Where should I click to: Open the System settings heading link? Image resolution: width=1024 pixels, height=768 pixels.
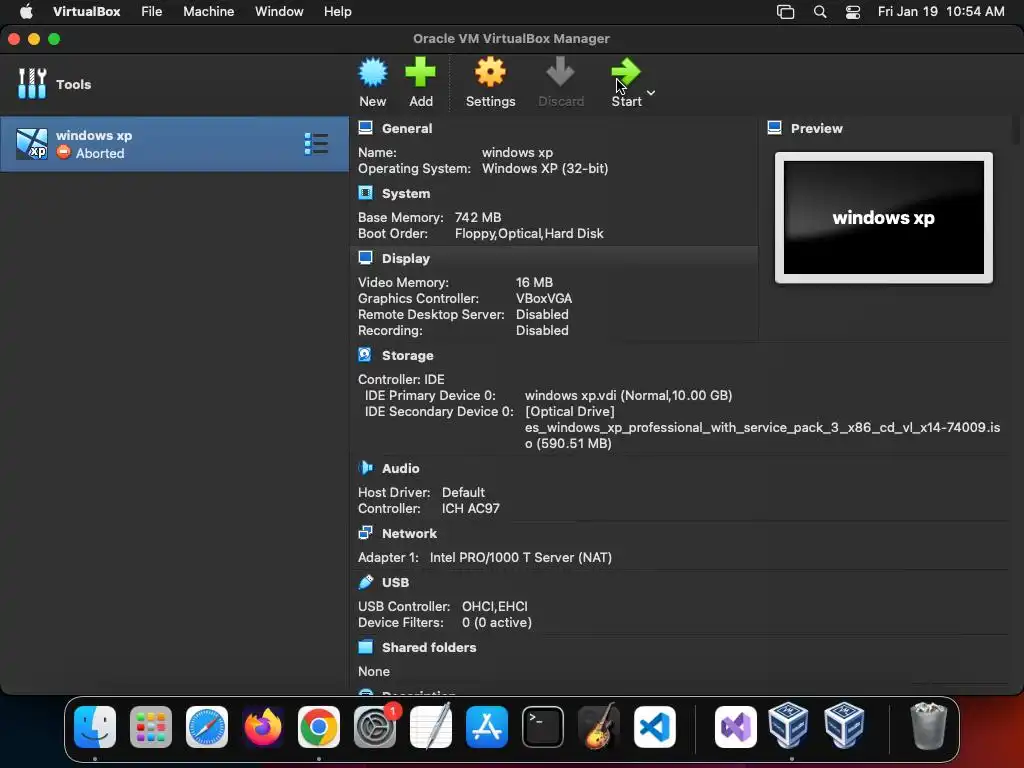point(406,193)
